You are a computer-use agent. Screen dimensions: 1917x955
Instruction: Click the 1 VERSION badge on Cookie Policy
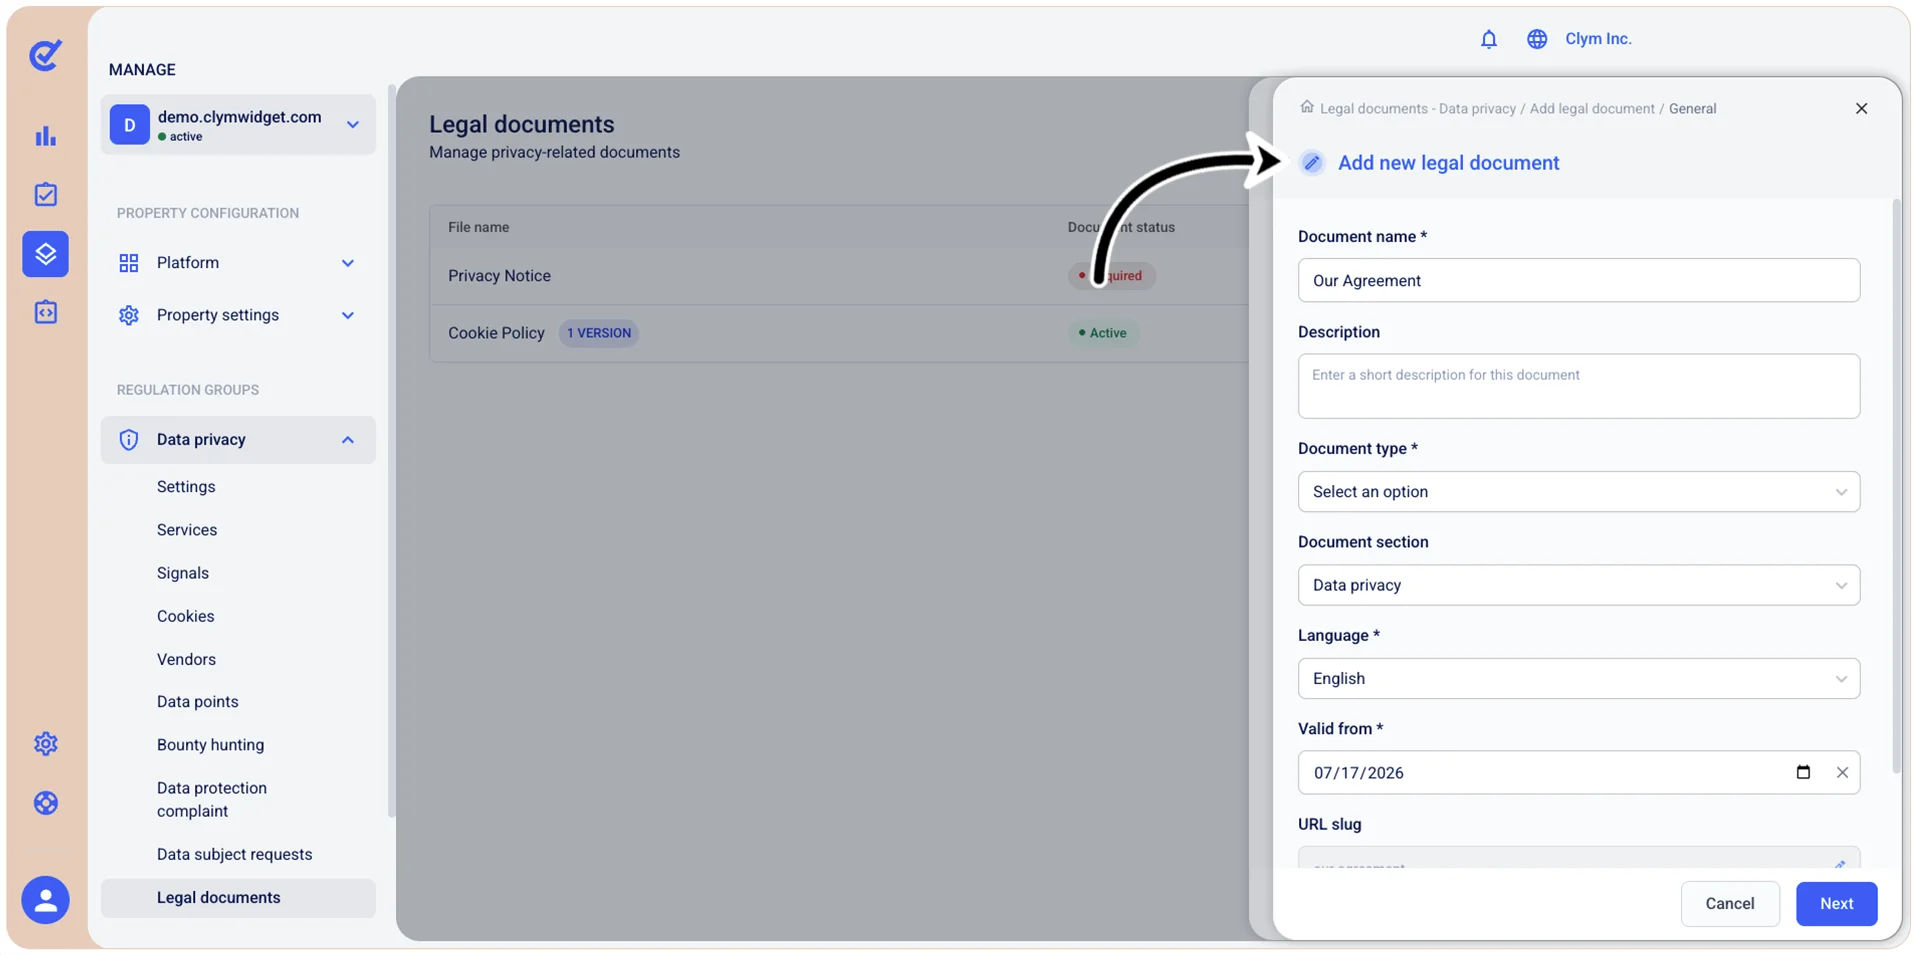pos(599,333)
